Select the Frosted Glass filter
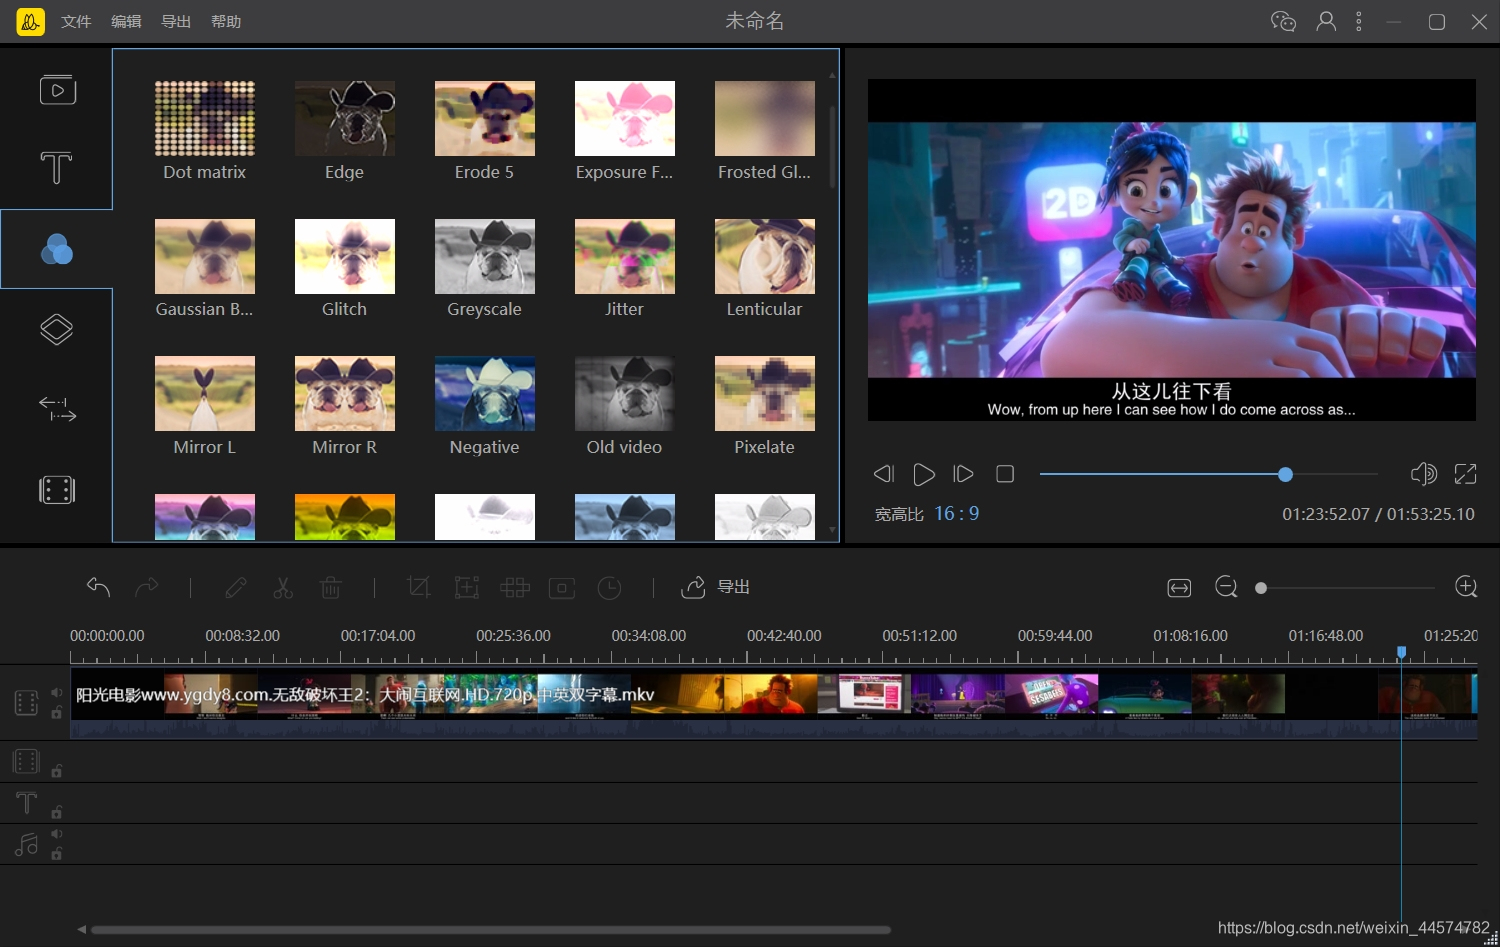Screen dimensions: 1500x947 tap(765, 118)
